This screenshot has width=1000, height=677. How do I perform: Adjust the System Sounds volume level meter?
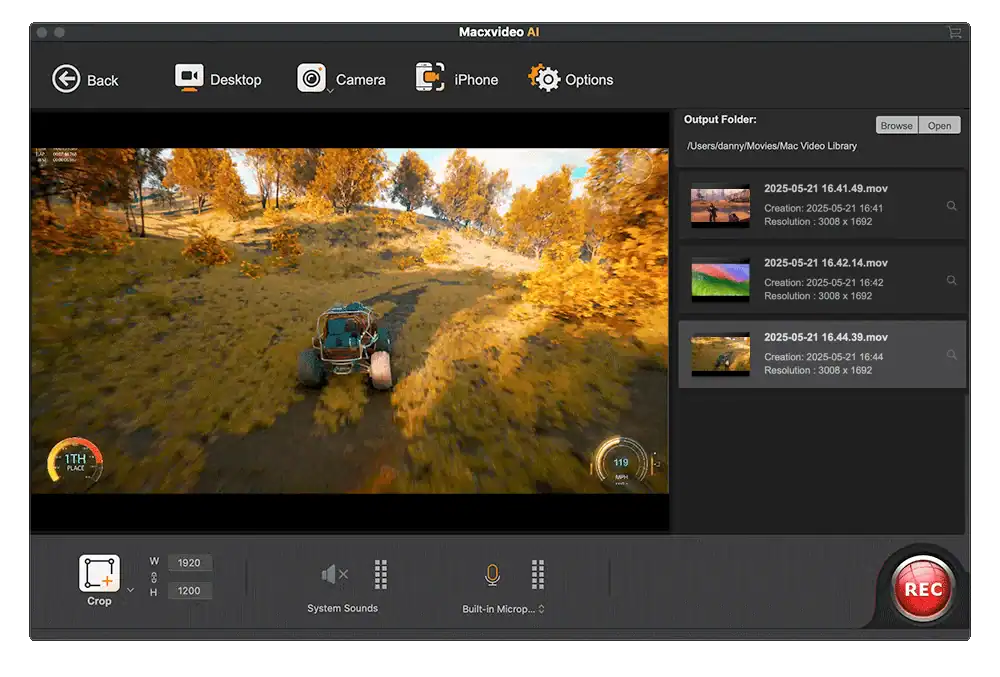(381, 574)
